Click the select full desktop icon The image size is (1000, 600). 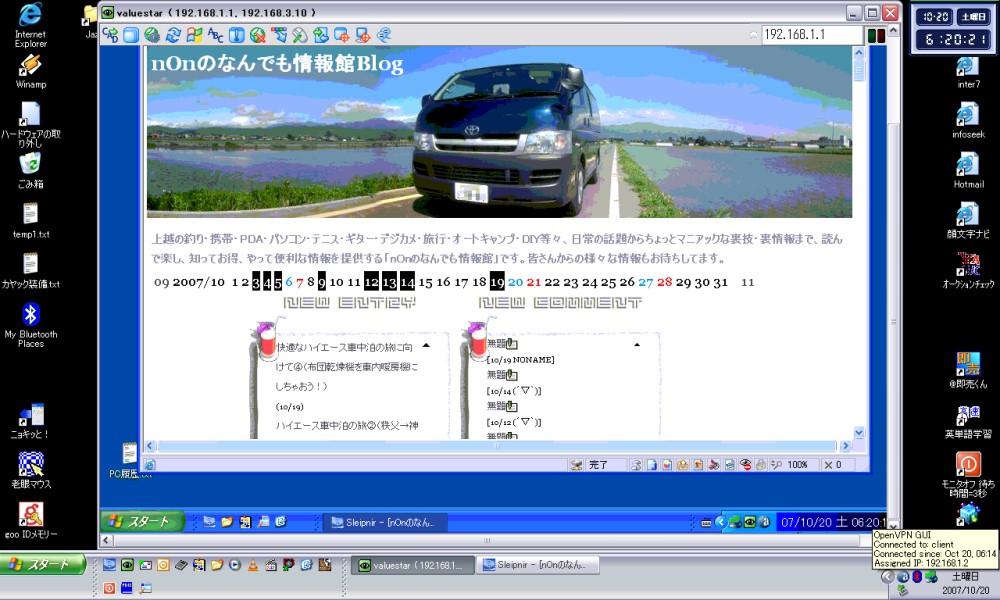point(363,34)
